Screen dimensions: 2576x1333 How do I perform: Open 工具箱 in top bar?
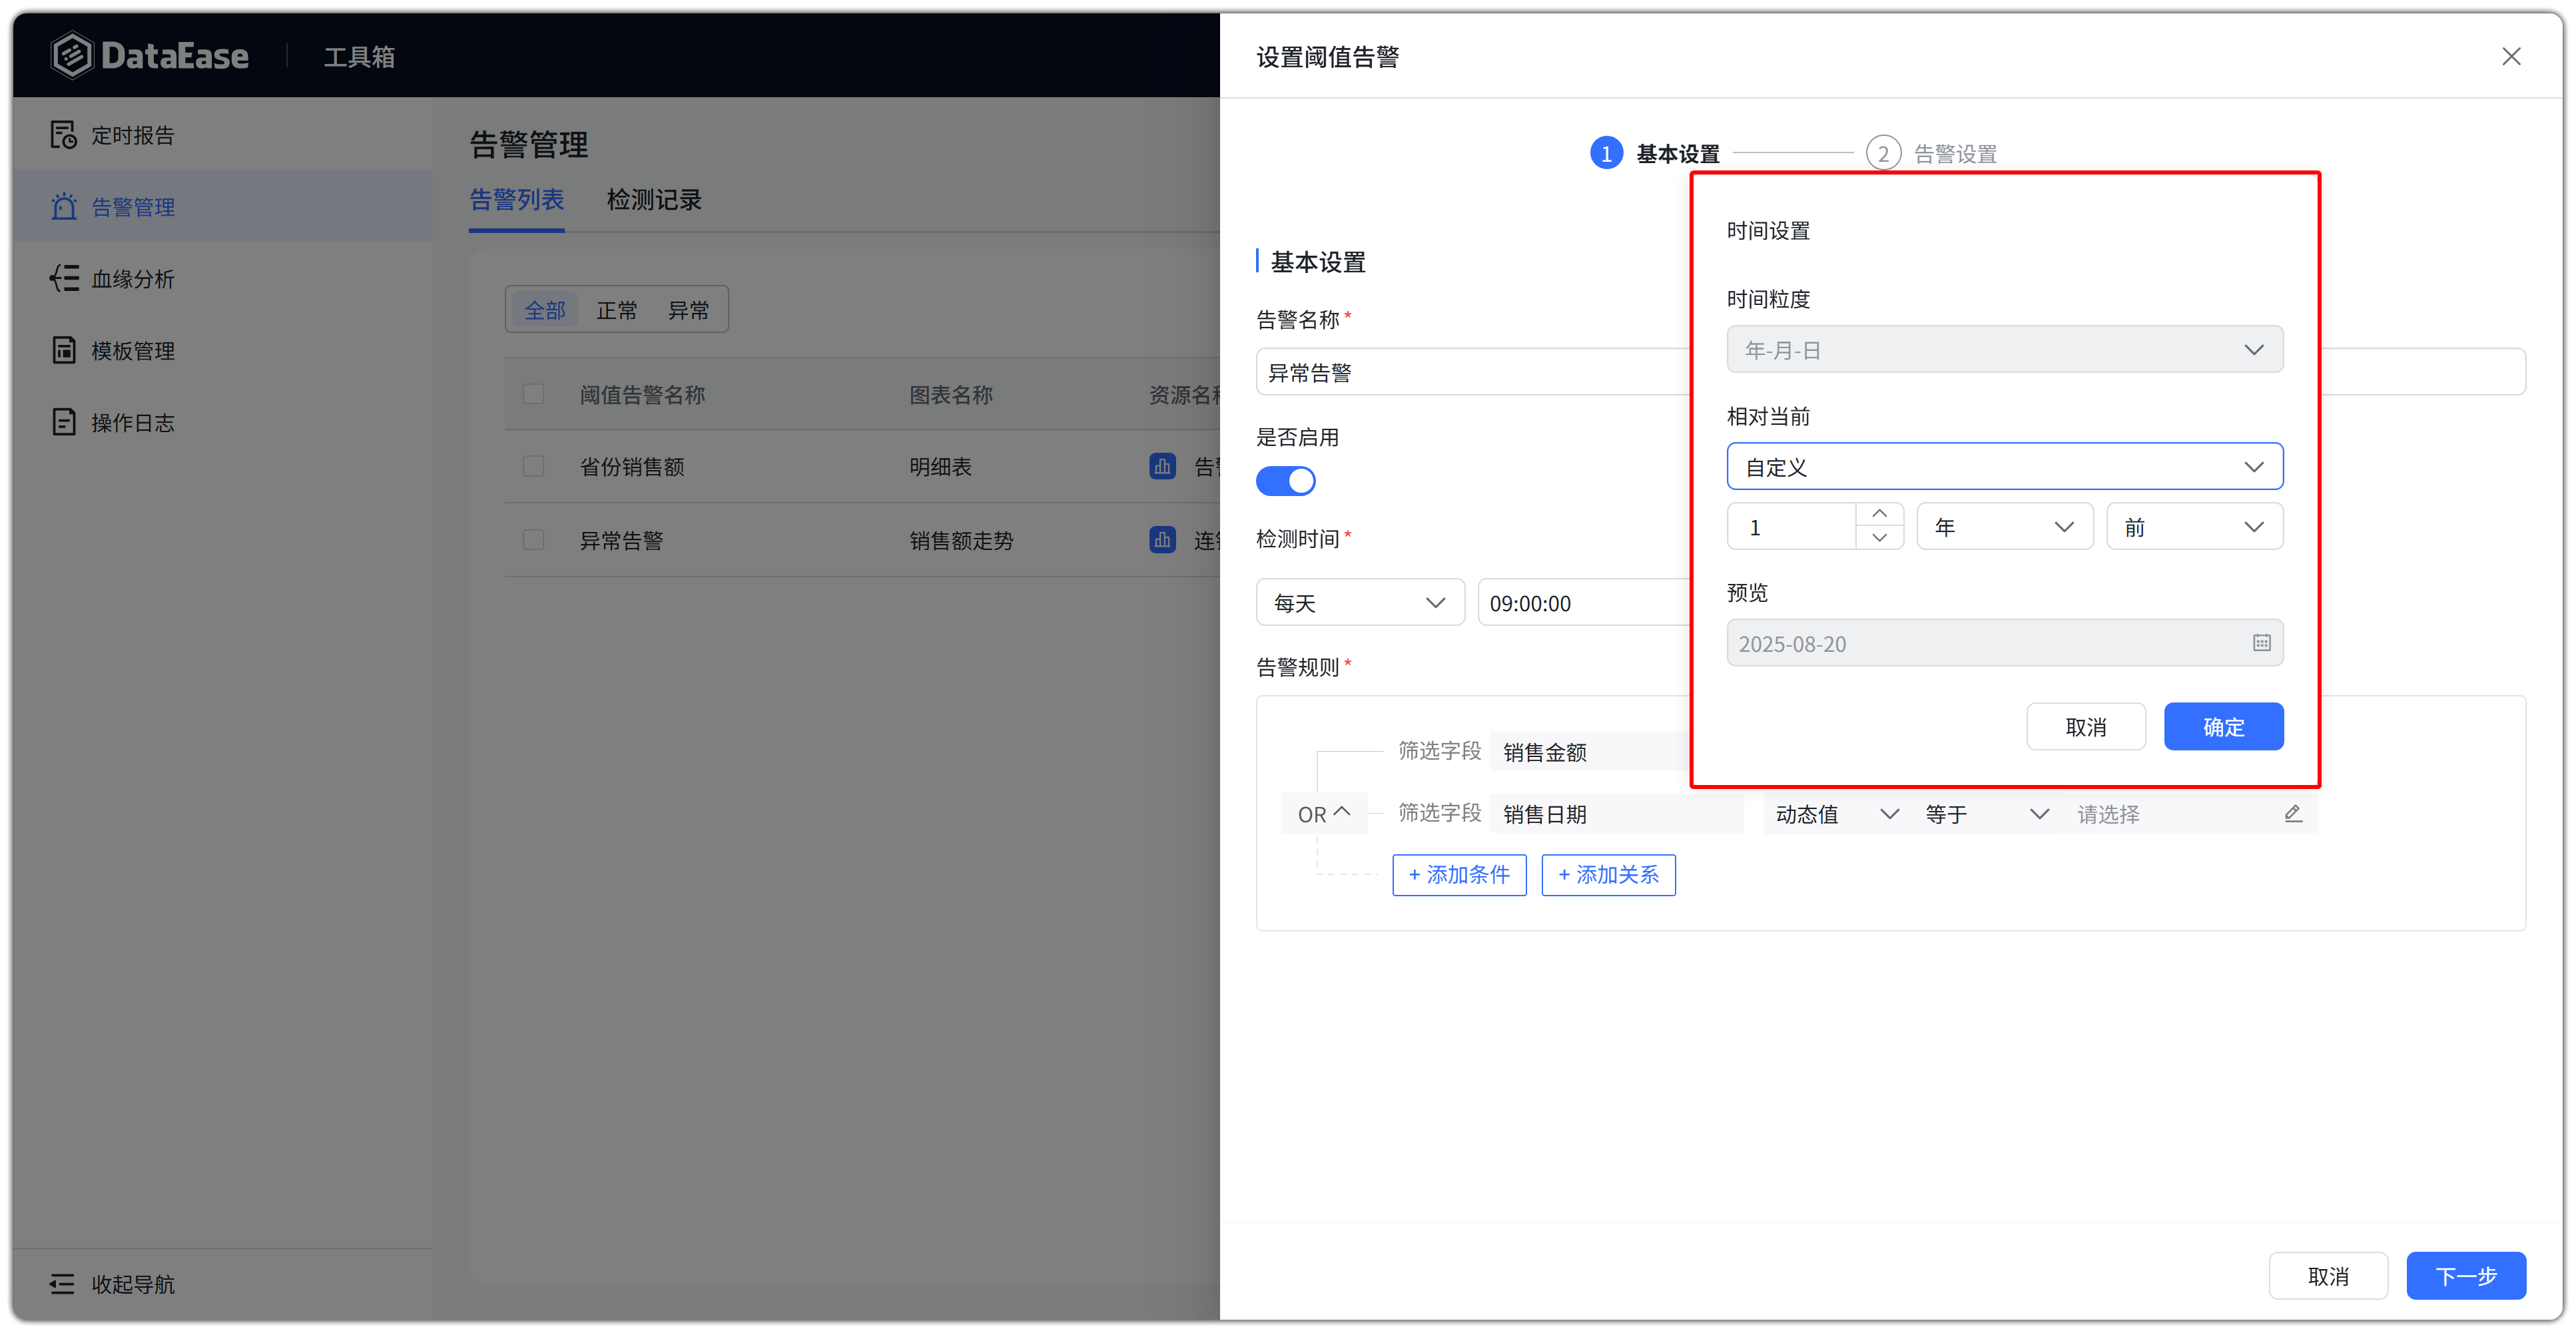point(359,56)
